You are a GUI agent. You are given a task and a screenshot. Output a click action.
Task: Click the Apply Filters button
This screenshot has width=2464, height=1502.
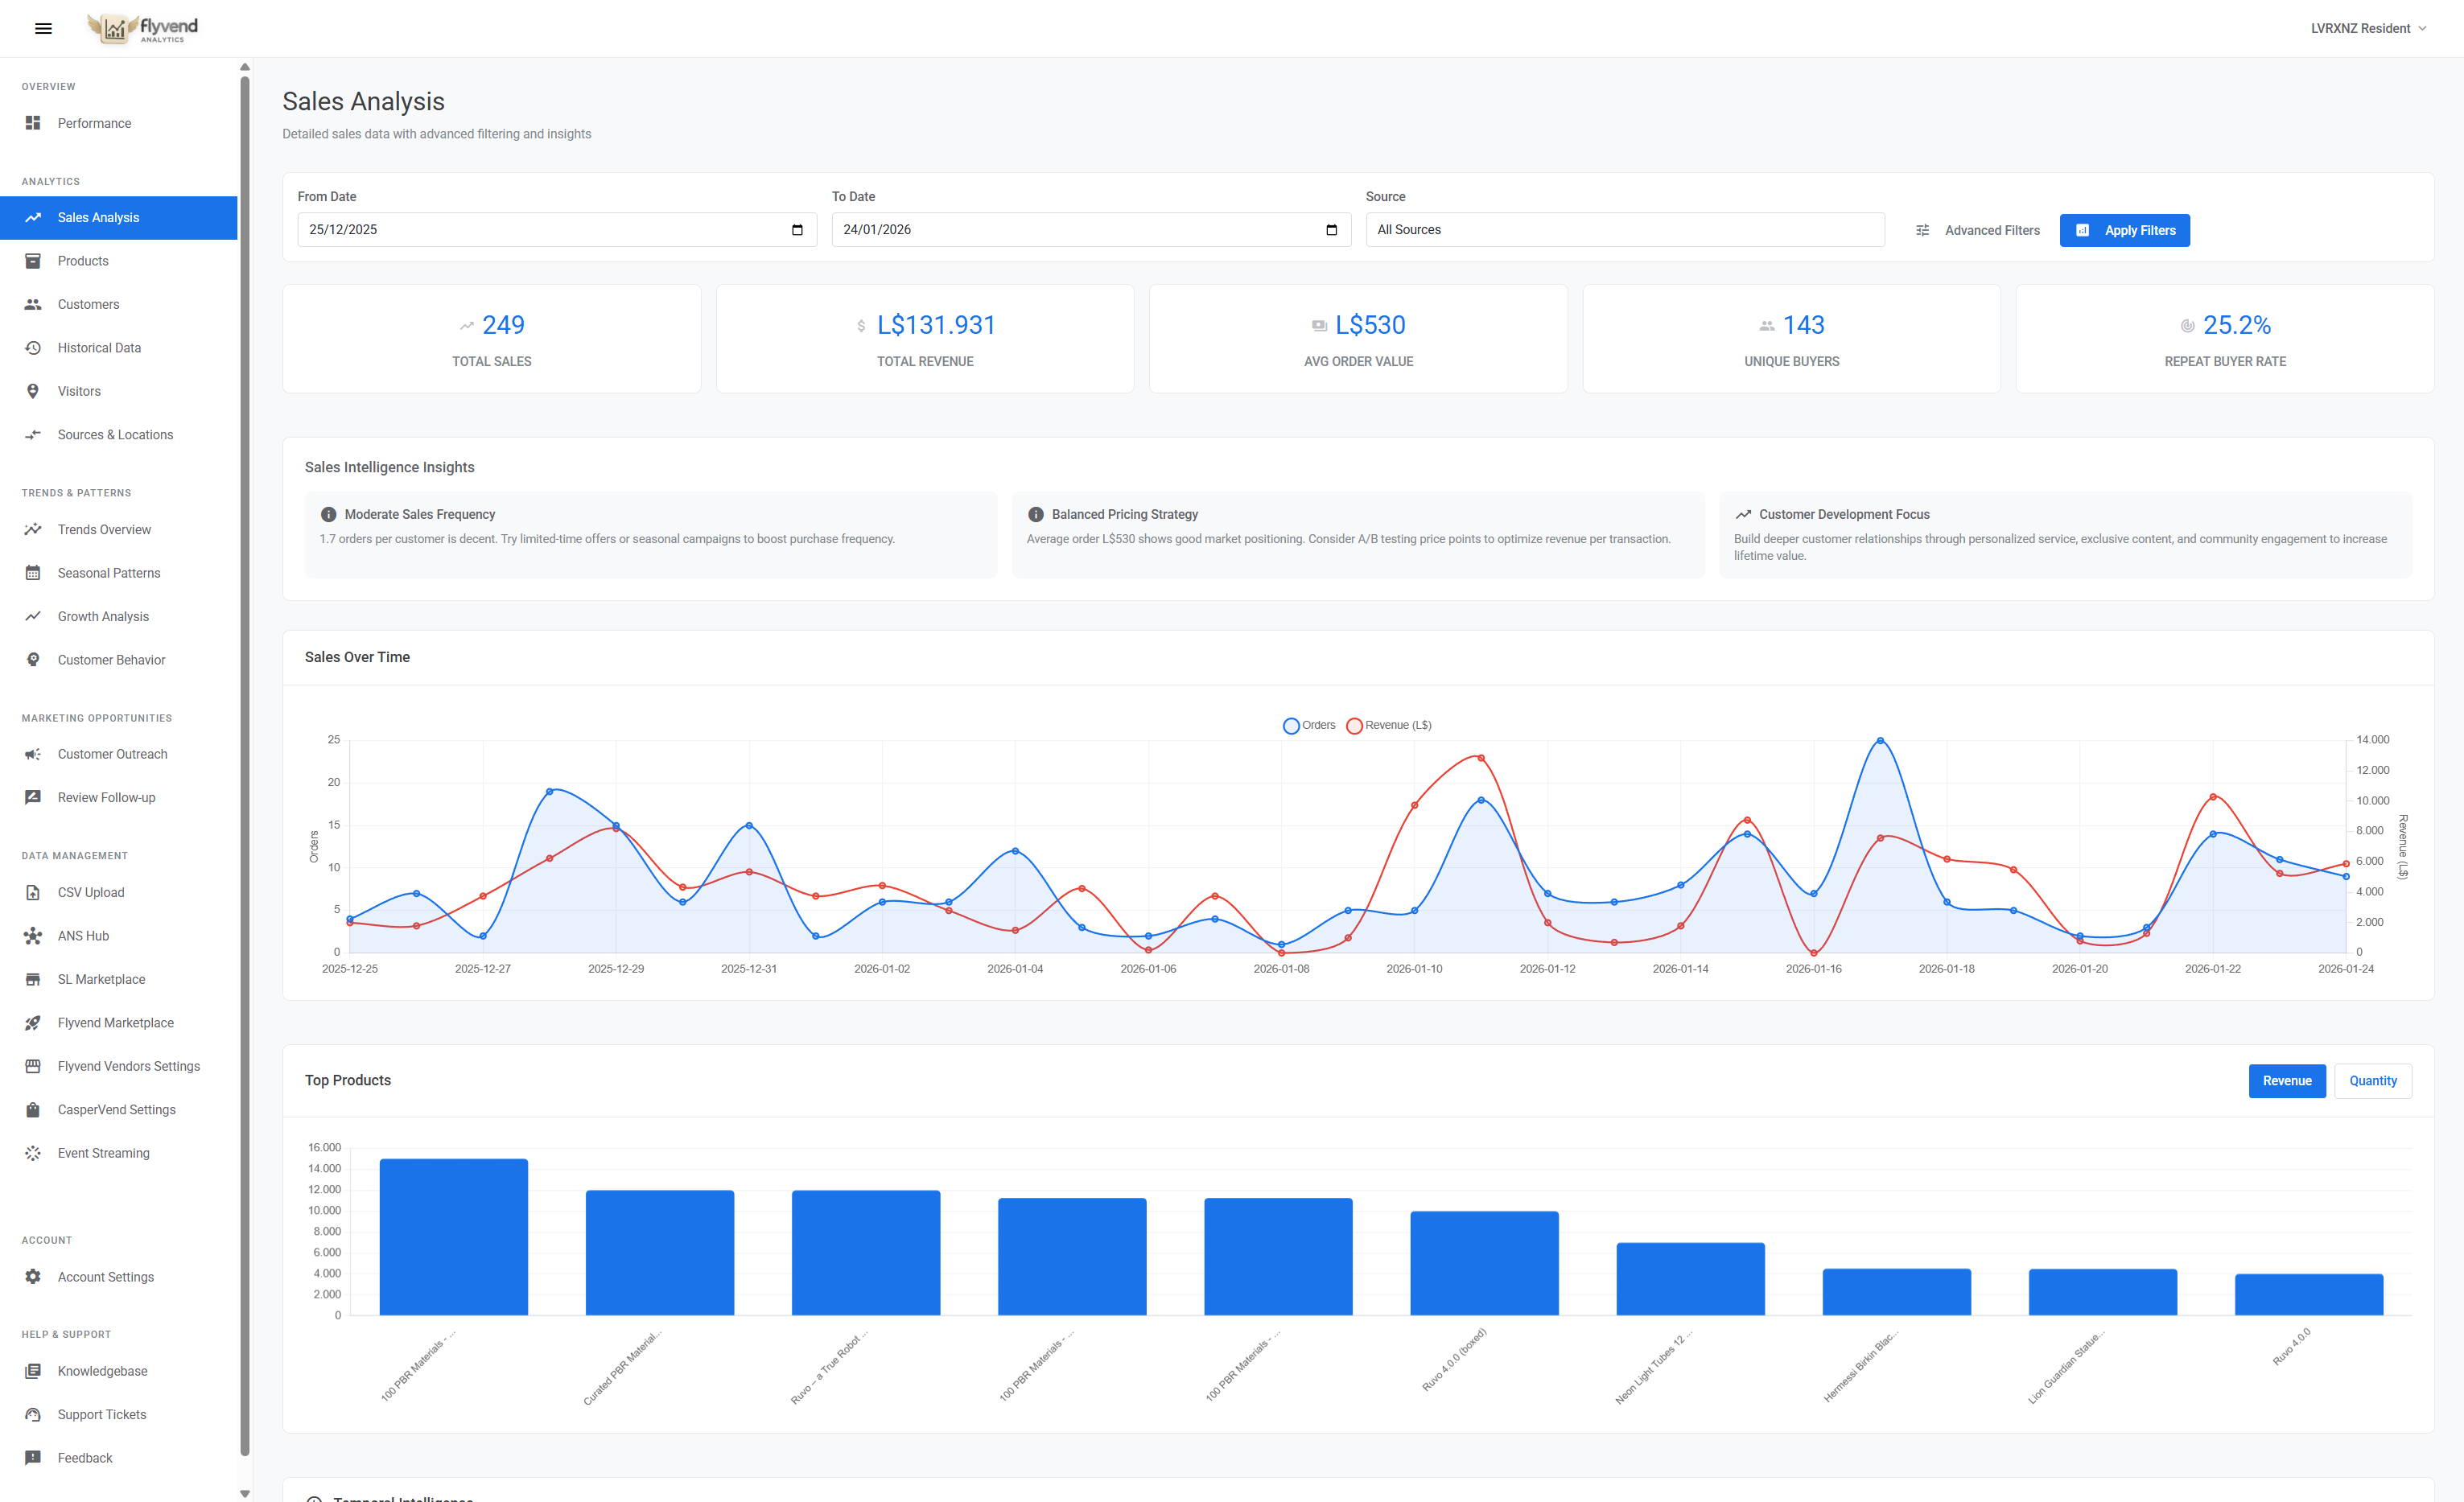[2125, 230]
